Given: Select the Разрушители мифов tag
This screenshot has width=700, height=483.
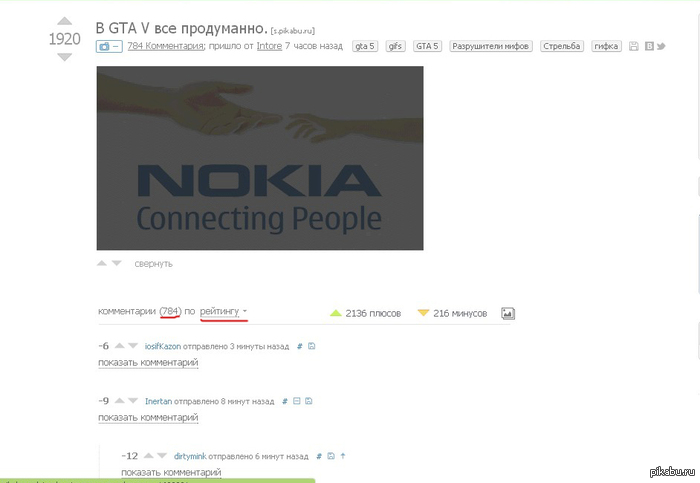Looking at the screenshot, I should click(491, 46).
